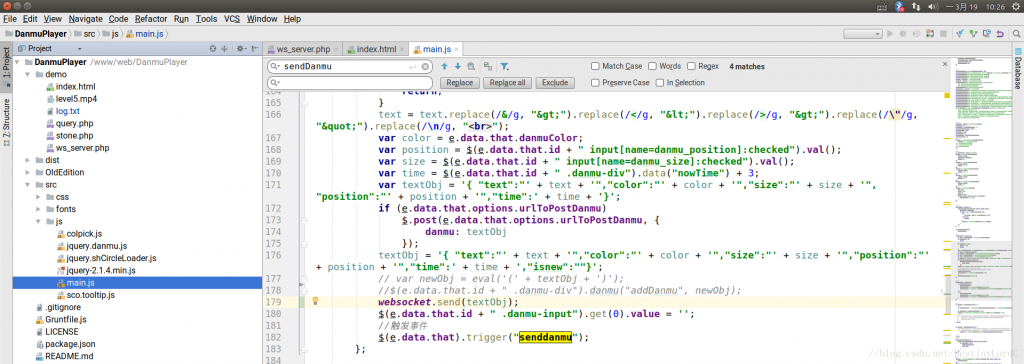This screenshot has height=364, width=1024.
Task: Click the show history icon in toolbar
Action: point(987,33)
